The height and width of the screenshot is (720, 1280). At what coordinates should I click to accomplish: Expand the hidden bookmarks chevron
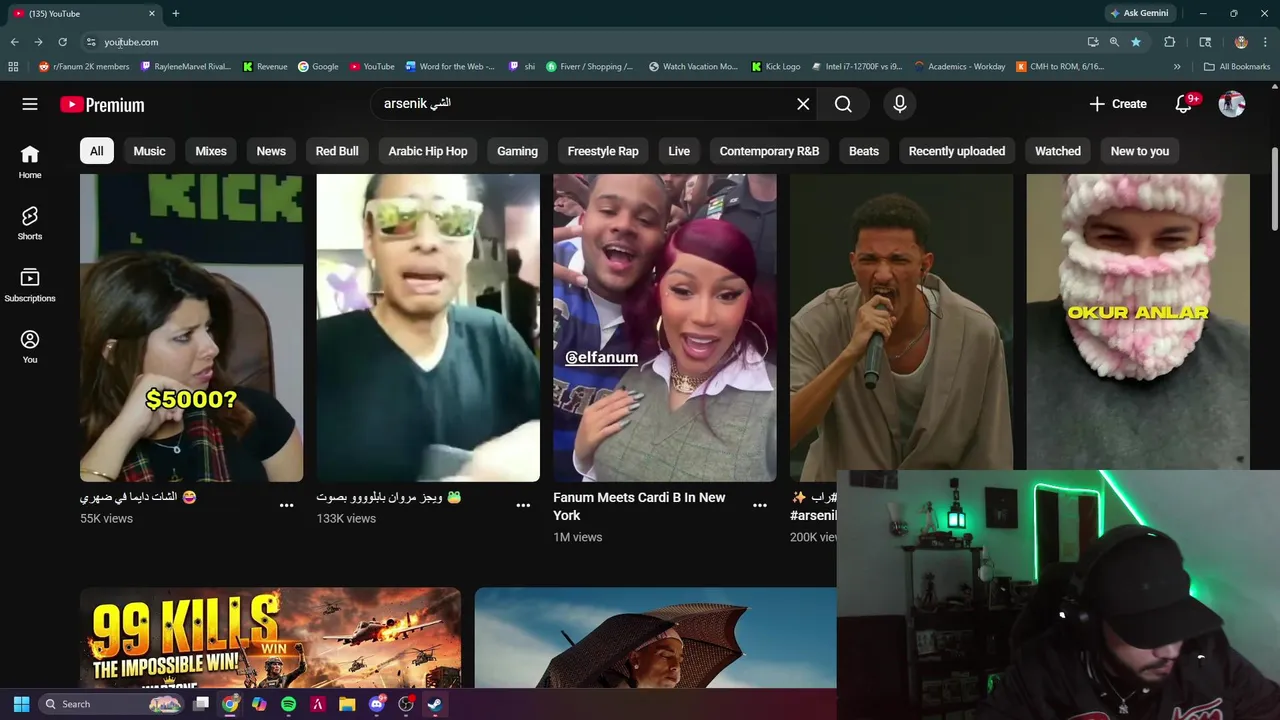[1177, 67]
